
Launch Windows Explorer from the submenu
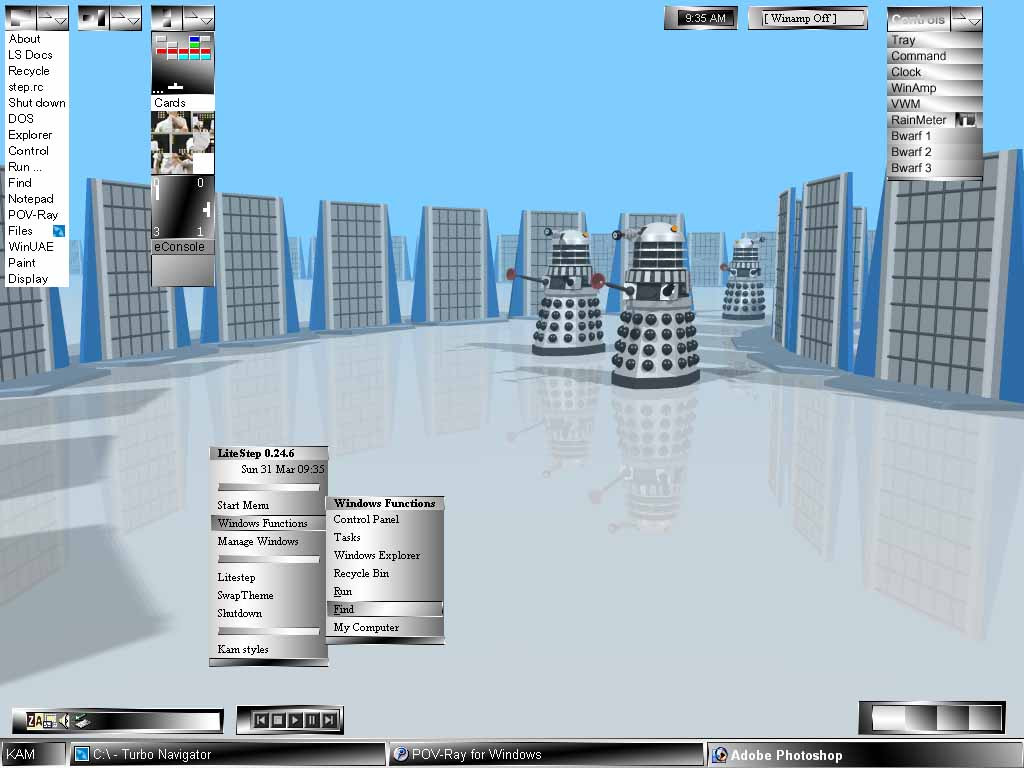tap(385, 555)
